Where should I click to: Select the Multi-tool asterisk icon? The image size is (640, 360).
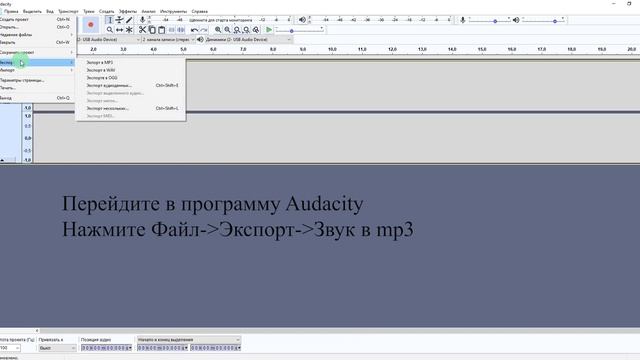[x=129, y=30]
